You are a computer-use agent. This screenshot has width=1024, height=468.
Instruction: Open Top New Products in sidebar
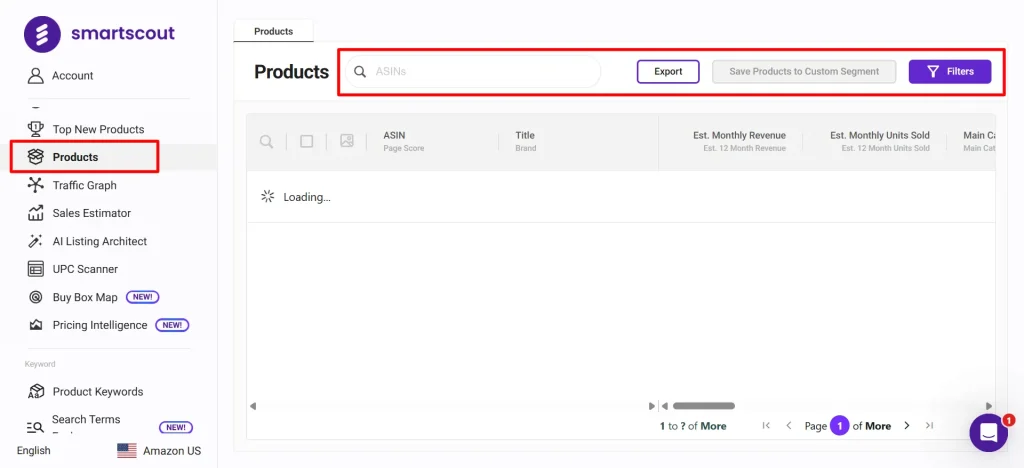(x=98, y=129)
